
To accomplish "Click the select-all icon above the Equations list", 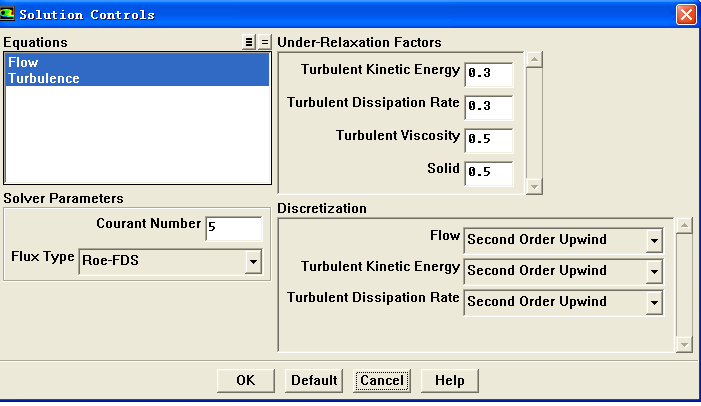I will point(250,43).
